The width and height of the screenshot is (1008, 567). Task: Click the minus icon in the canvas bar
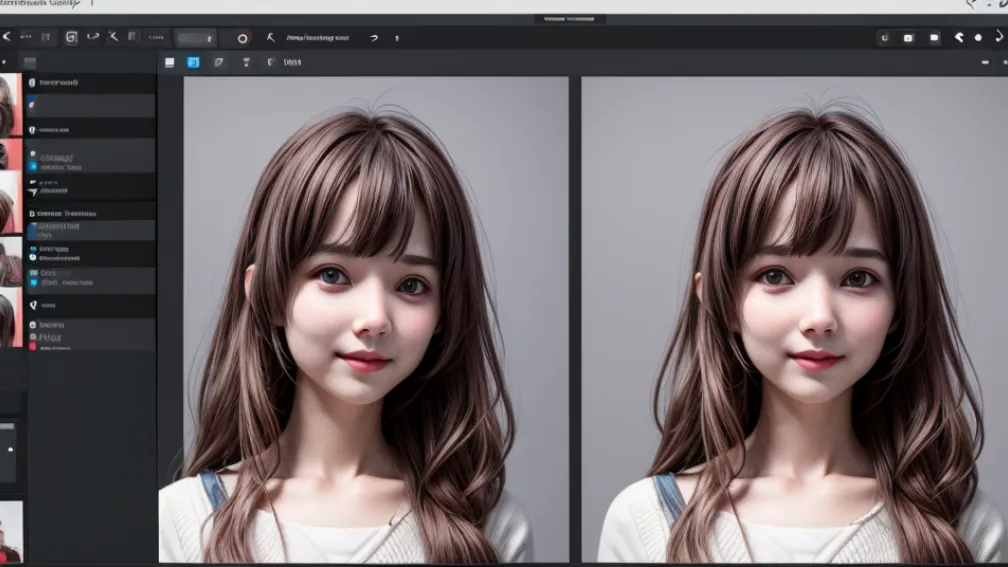tap(985, 62)
